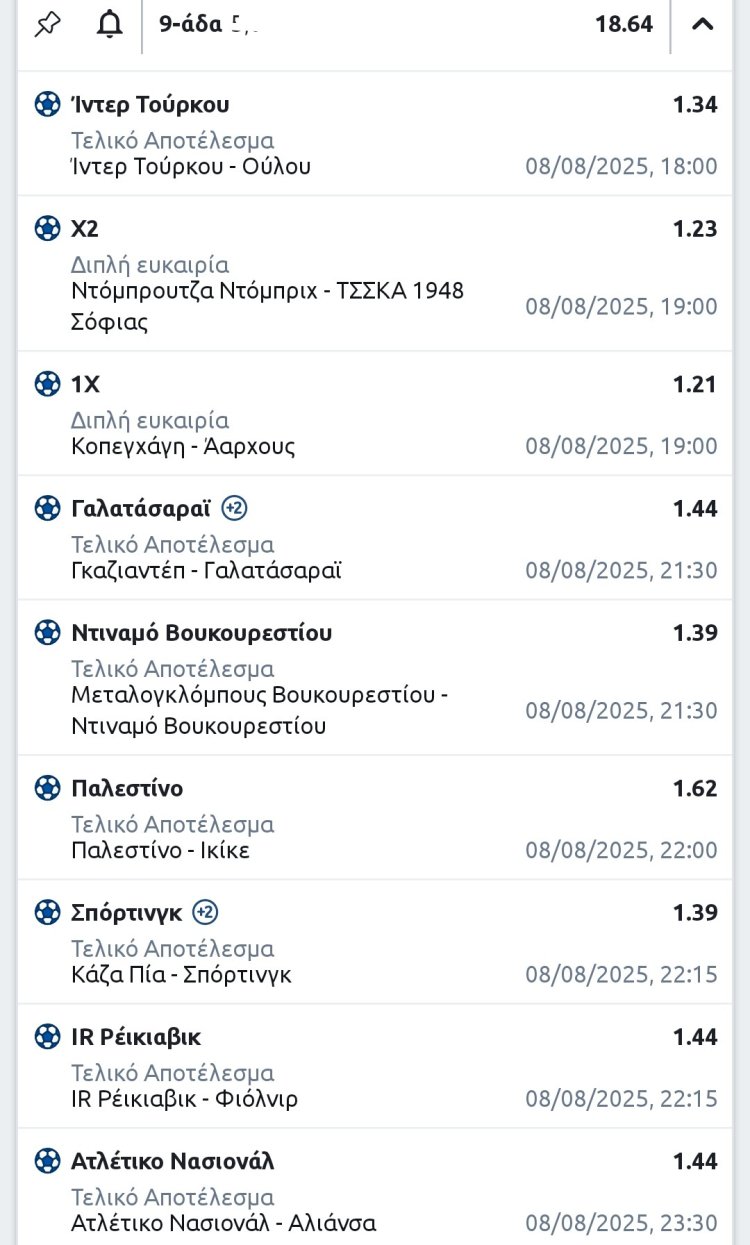750x1245 pixels.
Task: Tap the 9-άδα bet slip title
Action: (x=190, y=24)
